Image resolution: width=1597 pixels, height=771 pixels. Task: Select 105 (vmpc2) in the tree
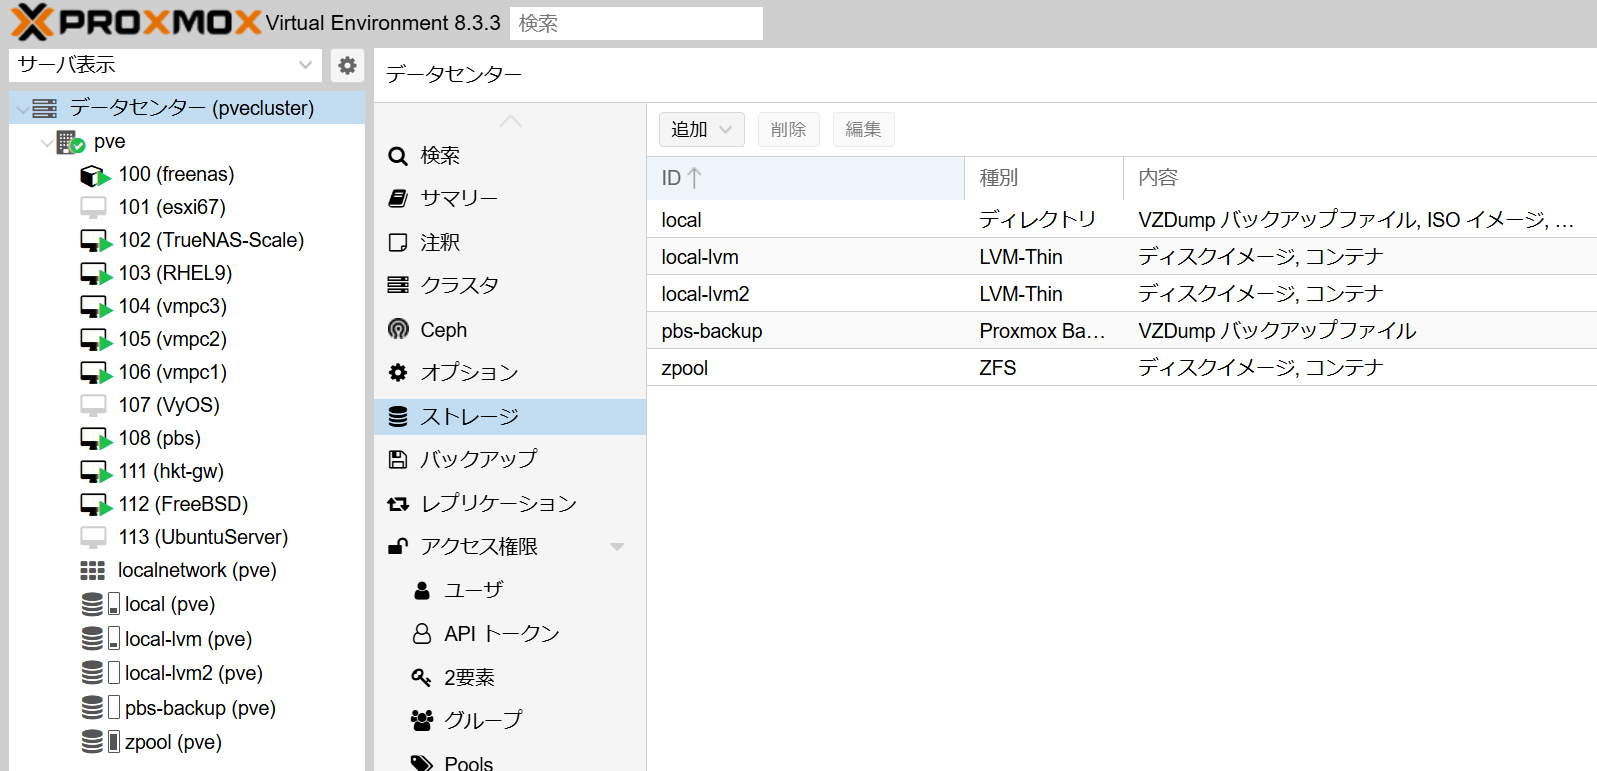(188, 340)
